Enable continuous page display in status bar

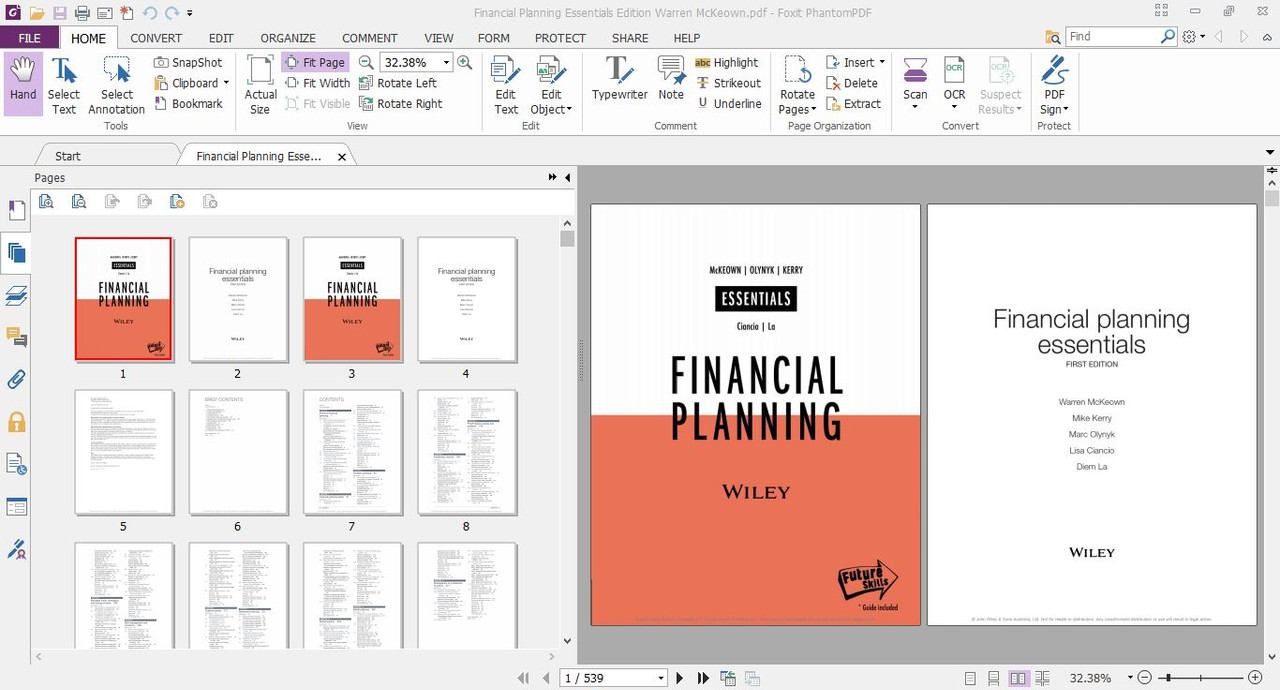click(x=993, y=678)
